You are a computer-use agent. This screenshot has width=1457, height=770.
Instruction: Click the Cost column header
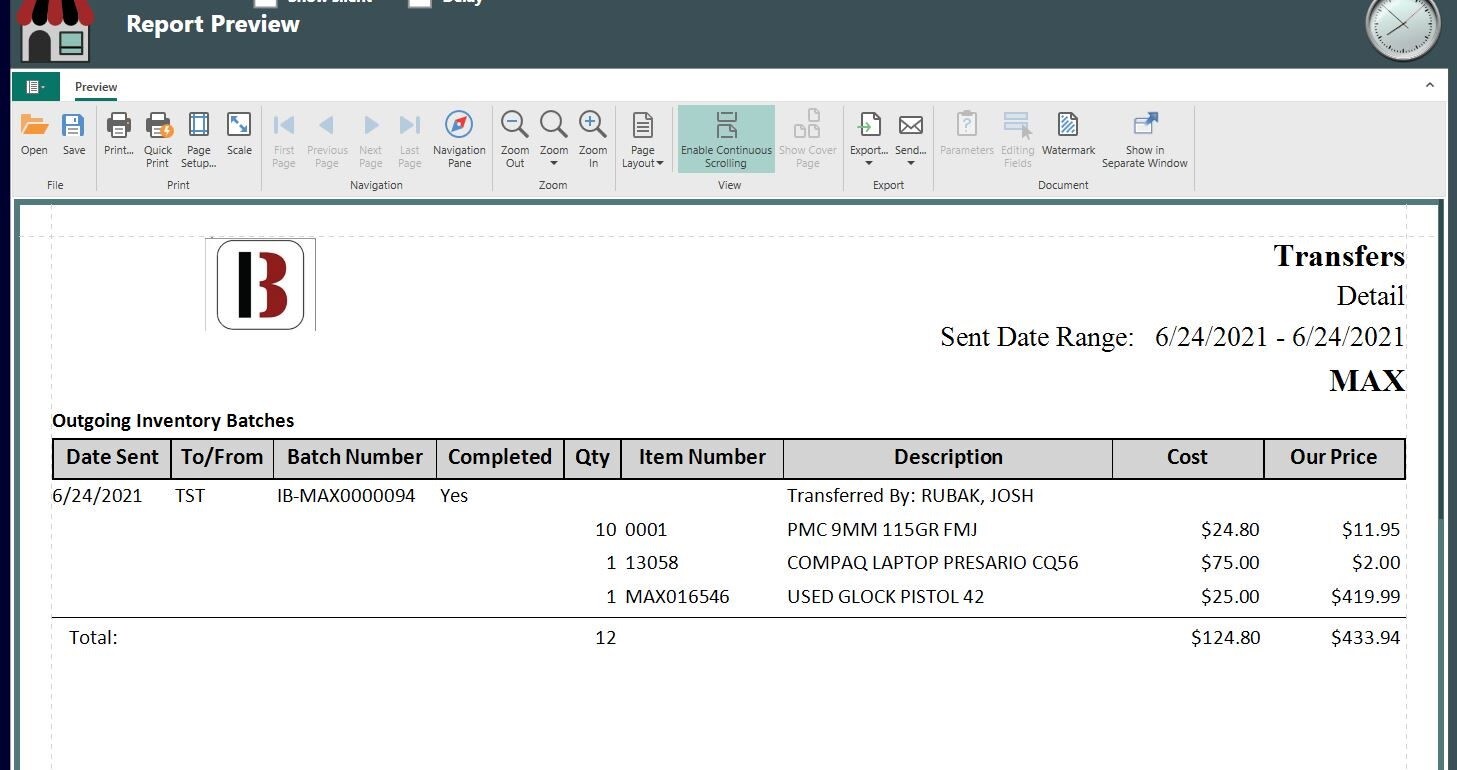(x=1187, y=458)
